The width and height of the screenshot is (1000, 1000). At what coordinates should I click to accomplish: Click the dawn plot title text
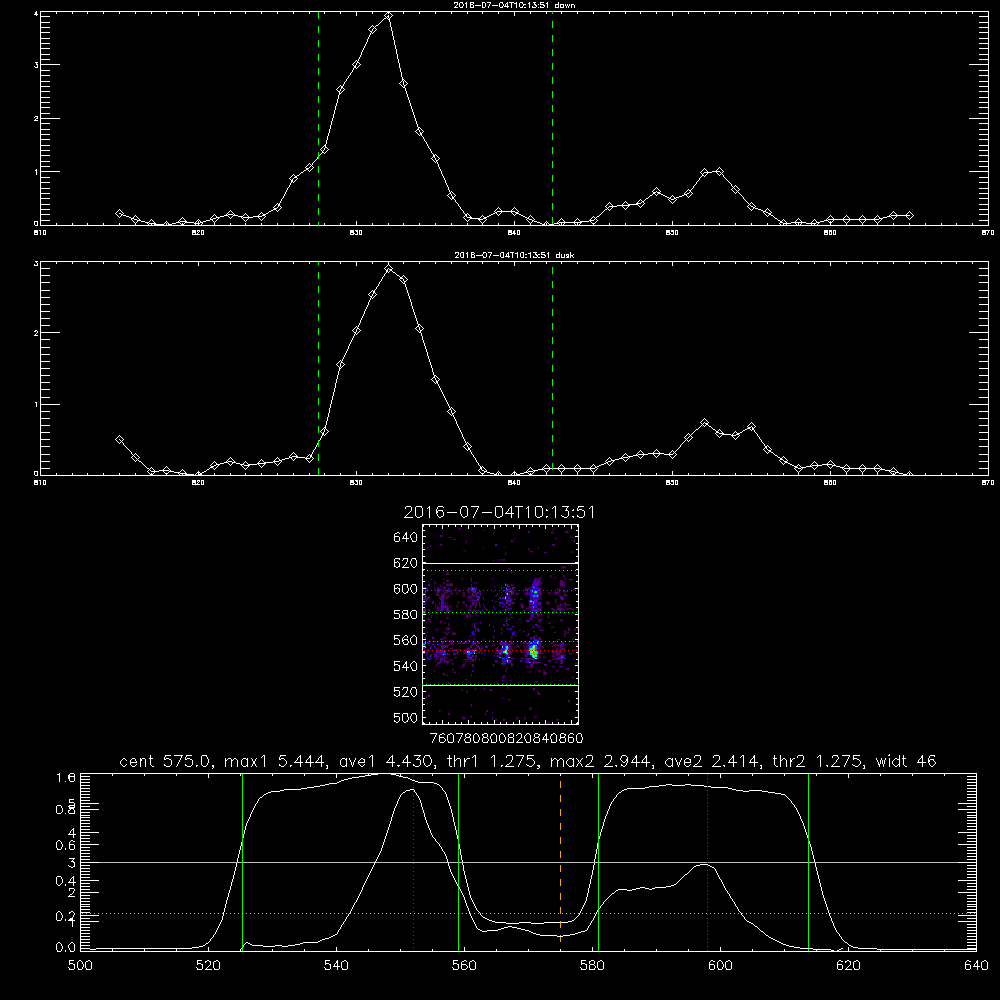[514, 5]
